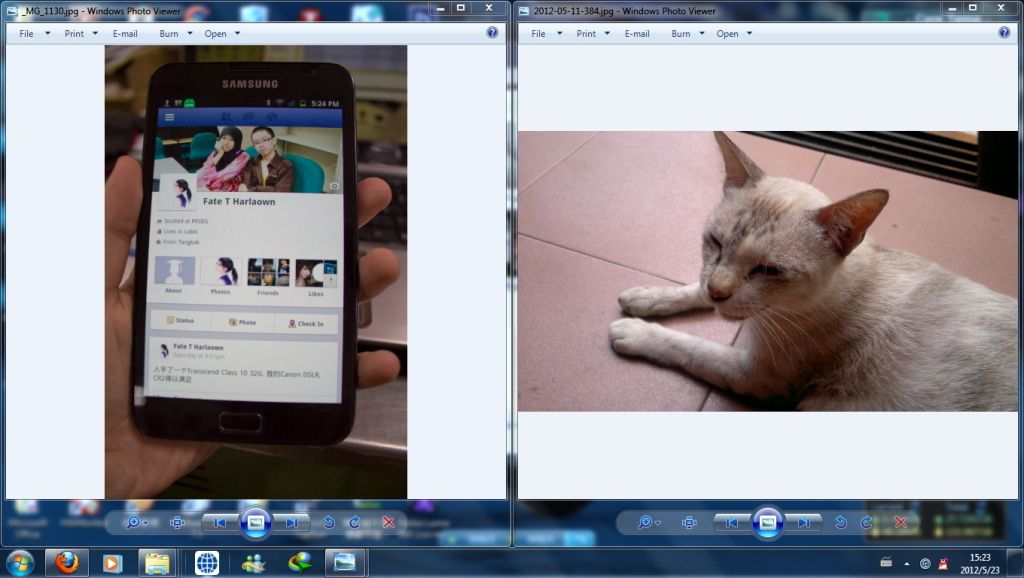The width and height of the screenshot is (1024, 578).
Task: Open the Open dropdown in right viewer
Action: click(734, 33)
